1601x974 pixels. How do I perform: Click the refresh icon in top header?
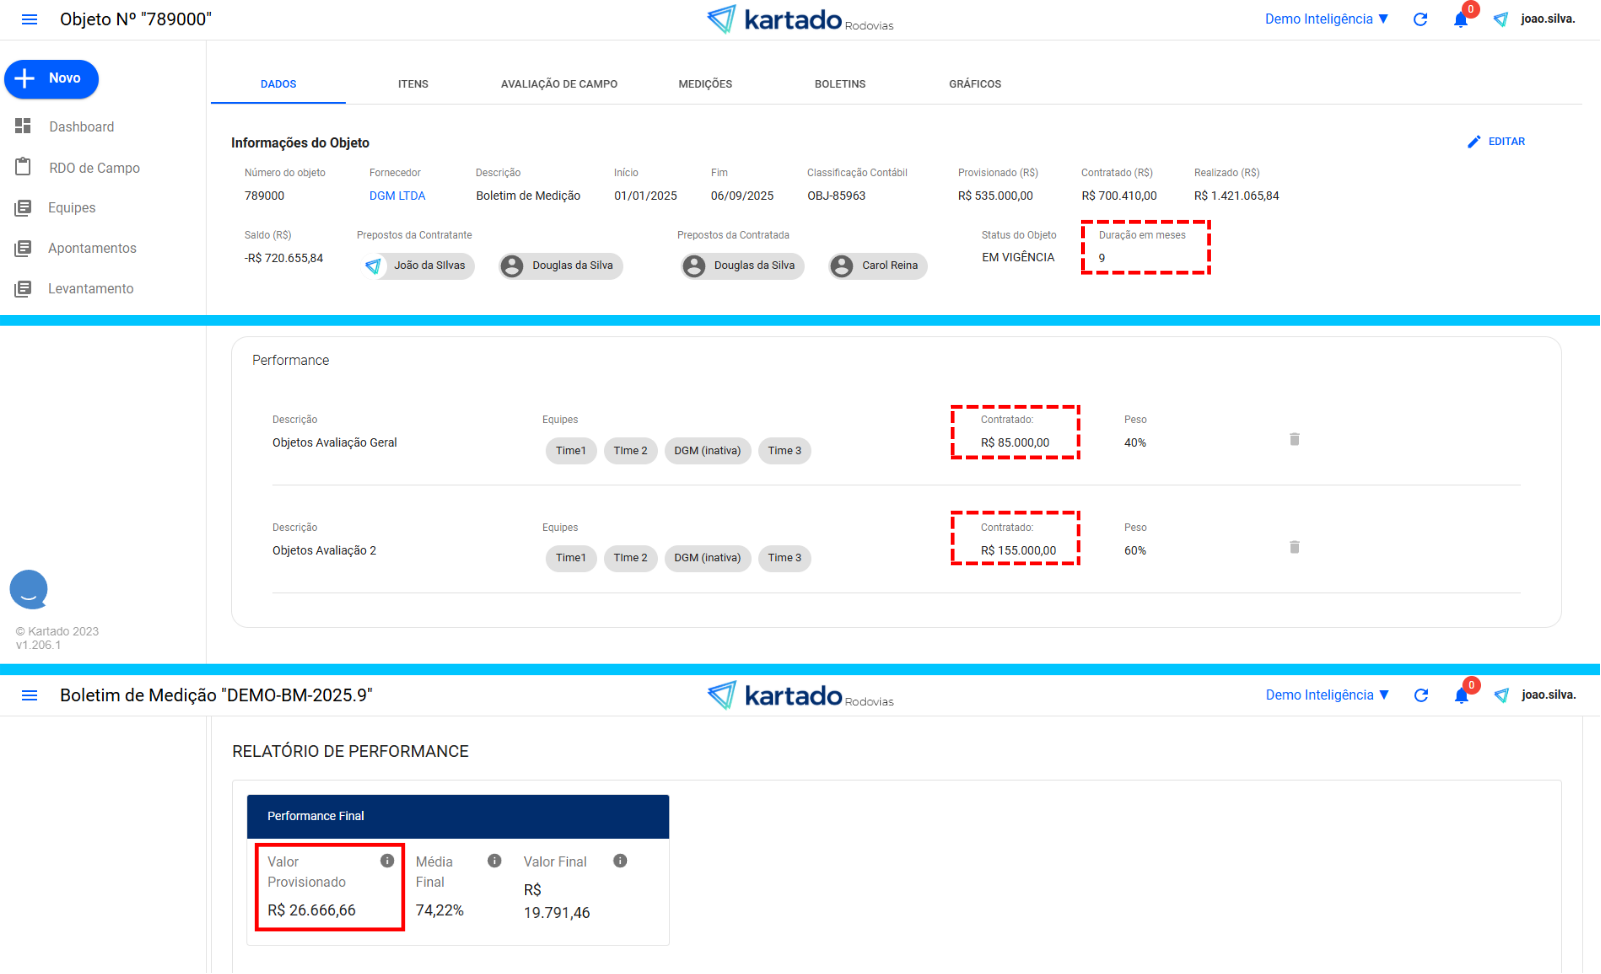tap(1420, 20)
